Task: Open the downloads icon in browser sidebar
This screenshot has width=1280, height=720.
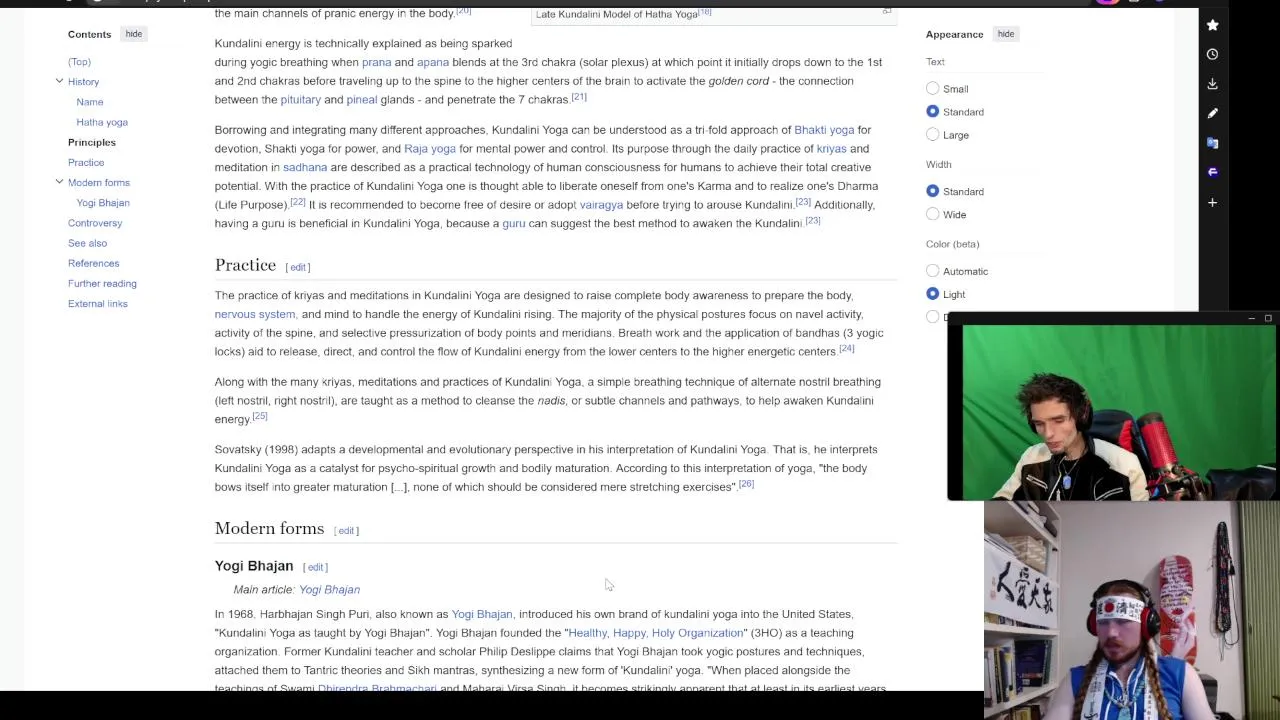Action: click(x=1212, y=84)
